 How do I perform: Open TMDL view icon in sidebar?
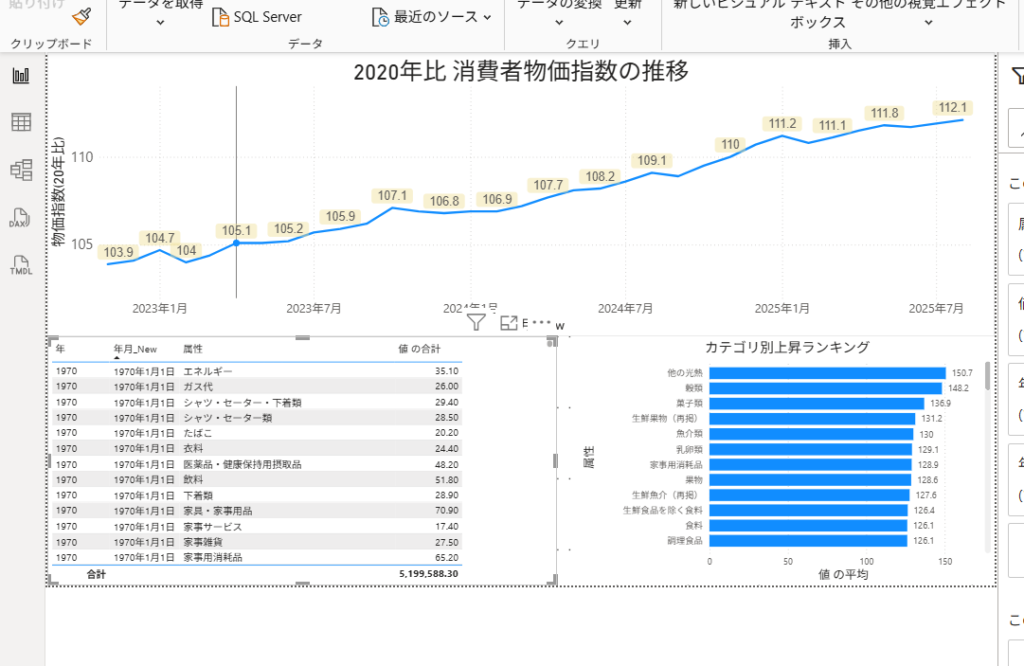20,266
